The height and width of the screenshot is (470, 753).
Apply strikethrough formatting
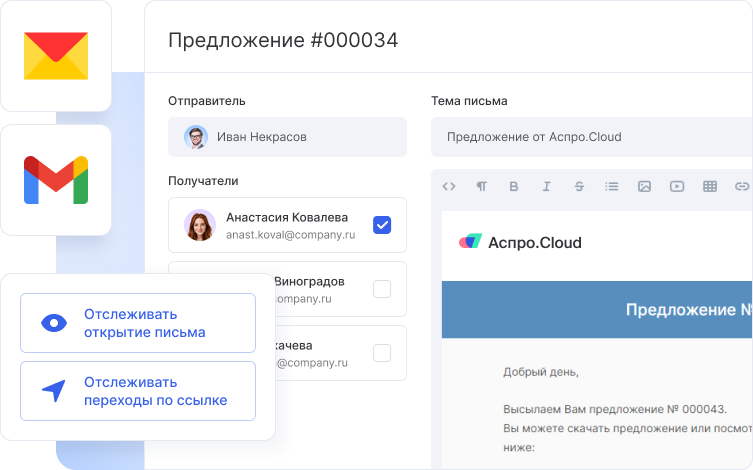tap(579, 186)
